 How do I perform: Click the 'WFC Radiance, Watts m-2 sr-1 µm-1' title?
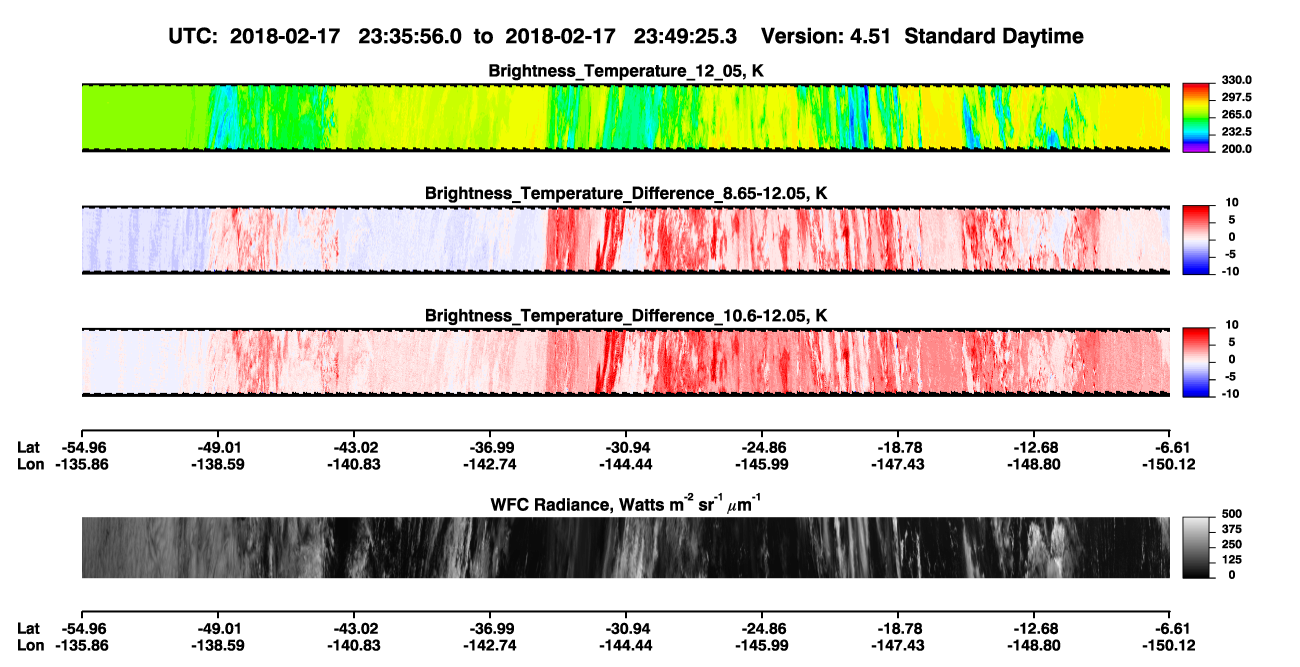(x=626, y=503)
